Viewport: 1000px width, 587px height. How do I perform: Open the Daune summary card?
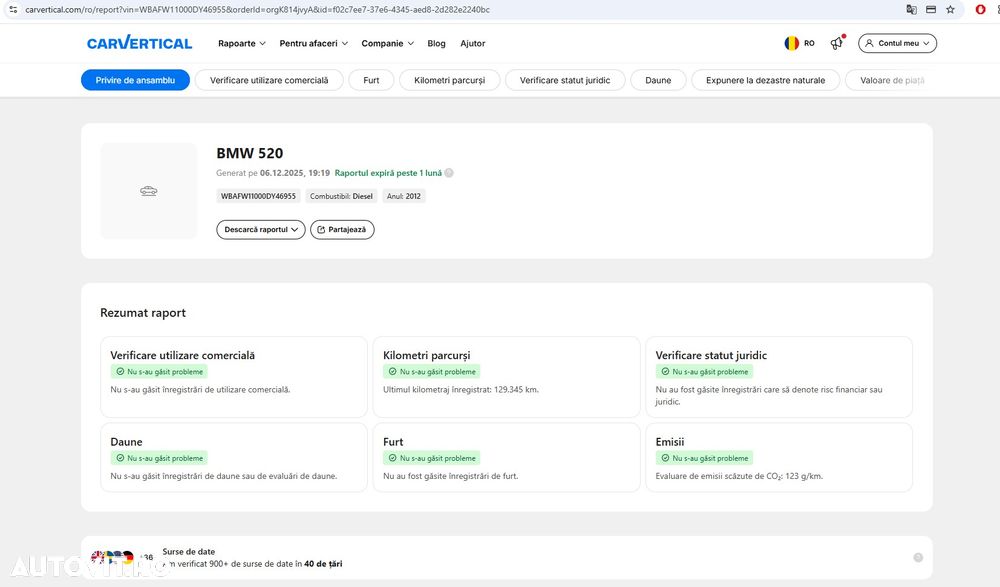[x=234, y=457]
